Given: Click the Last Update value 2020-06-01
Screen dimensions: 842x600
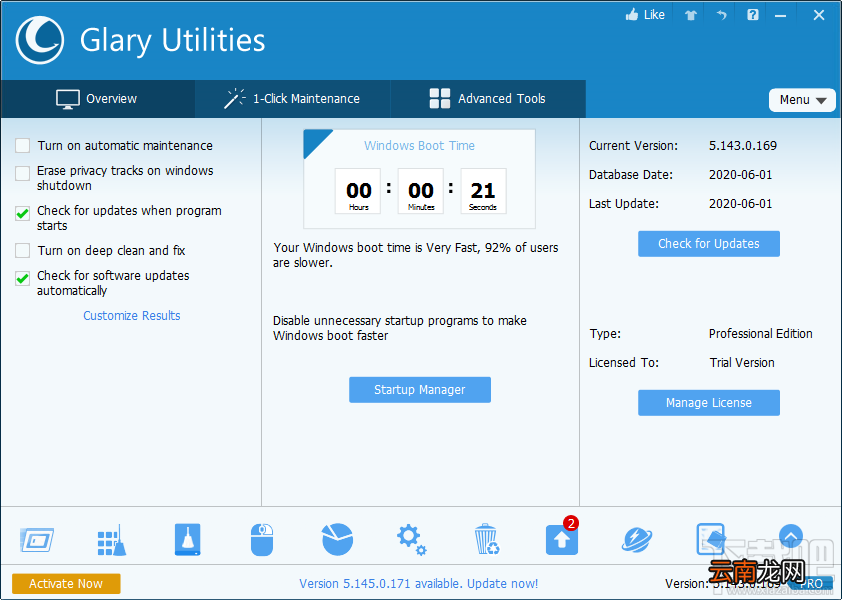Looking at the screenshot, I should point(741,204).
